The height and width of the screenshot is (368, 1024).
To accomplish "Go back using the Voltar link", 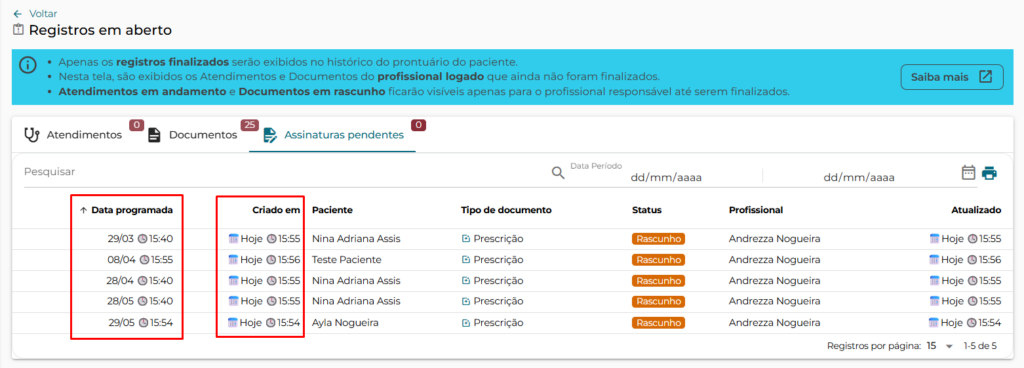I will tap(35, 13).
